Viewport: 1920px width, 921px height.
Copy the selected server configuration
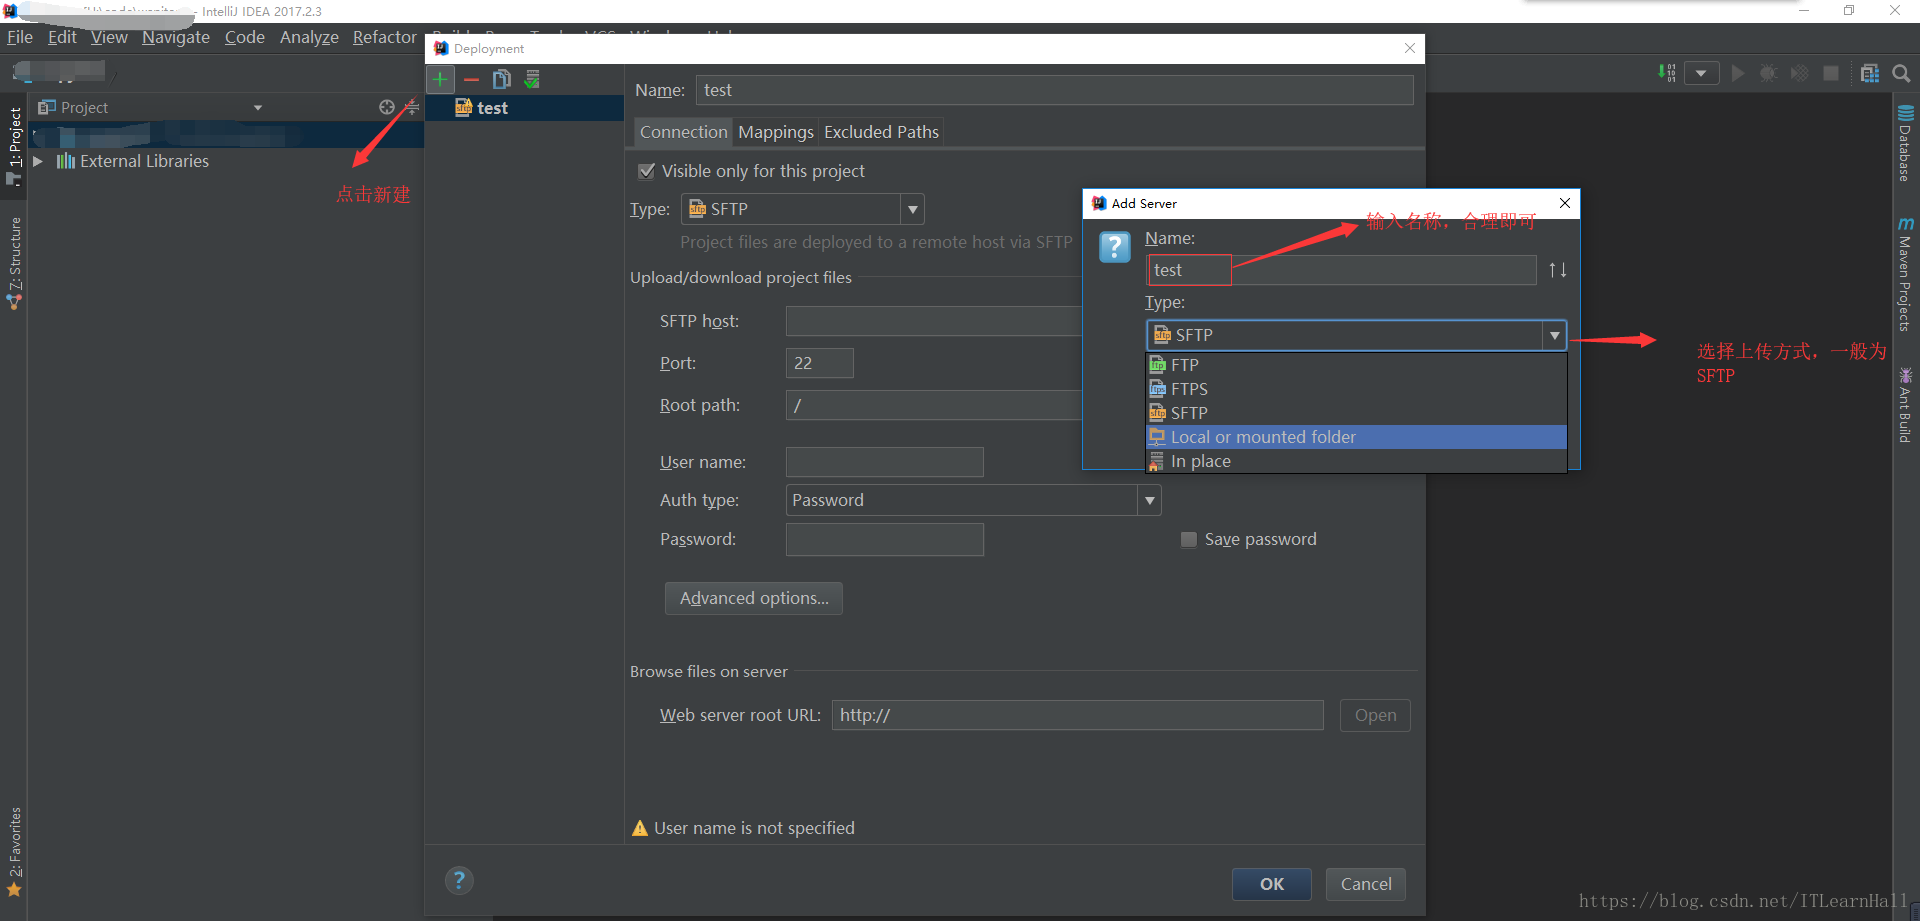[502, 79]
